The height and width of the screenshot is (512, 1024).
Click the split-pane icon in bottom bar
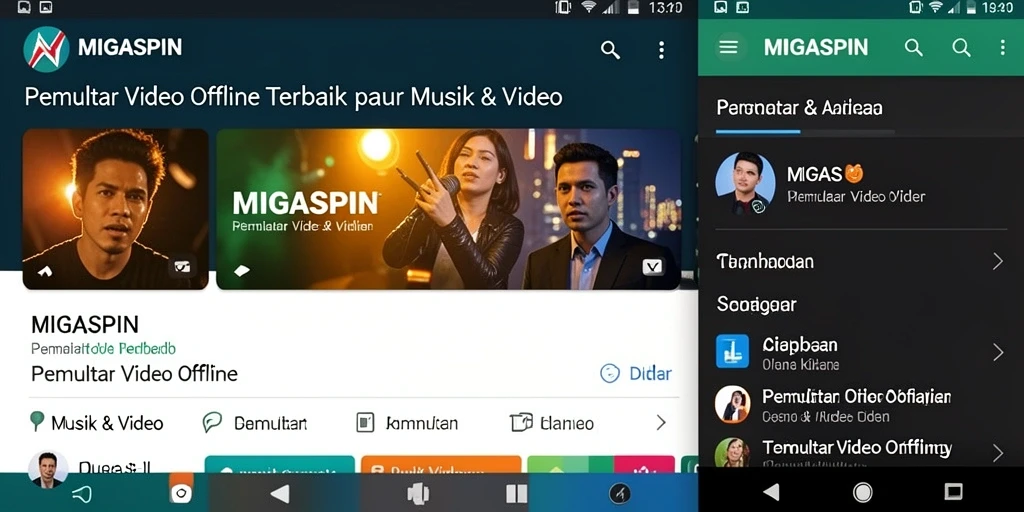pyautogui.click(x=516, y=494)
